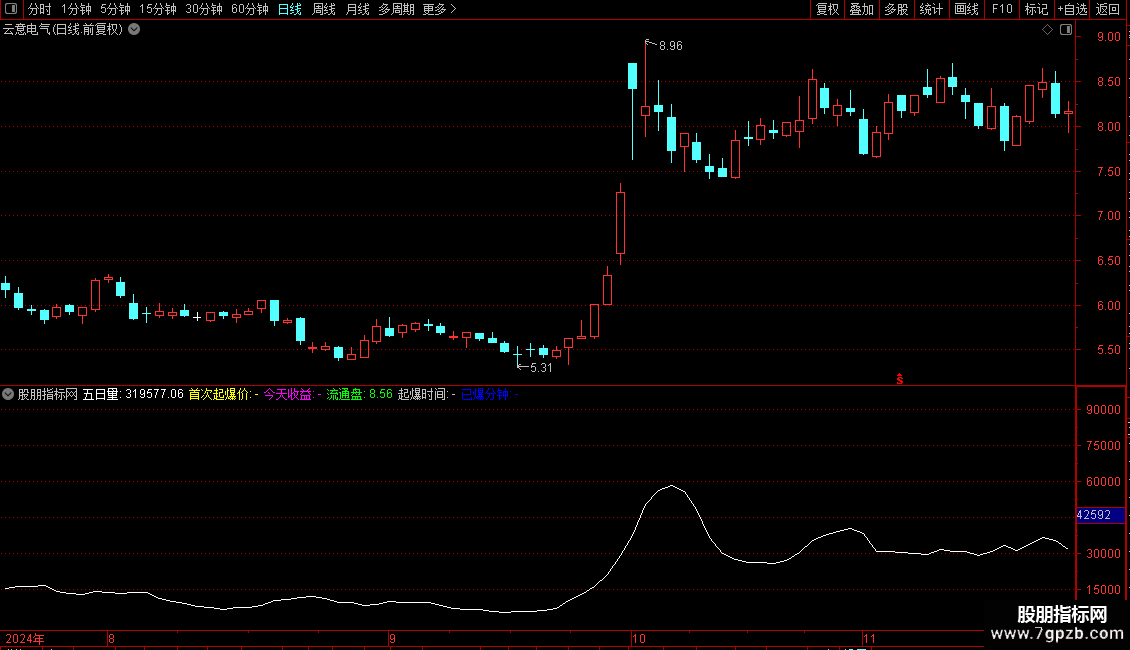The width and height of the screenshot is (1130, 650).
Task: Click the 7.50 price axis label
Action: (1108, 172)
